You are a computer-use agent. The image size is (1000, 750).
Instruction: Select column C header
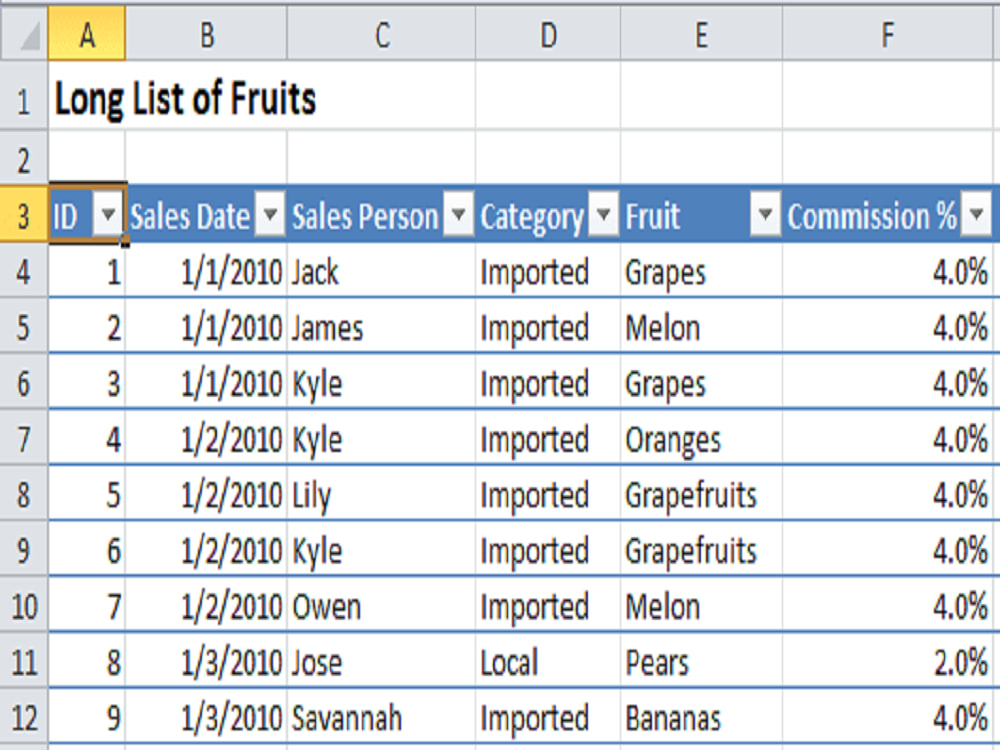(381, 36)
